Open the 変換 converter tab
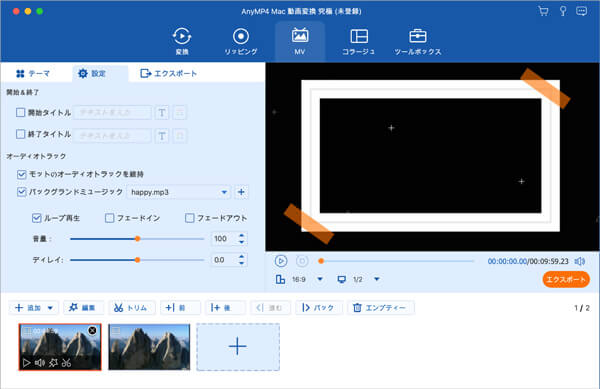The height and width of the screenshot is (389, 600). [x=182, y=41]
